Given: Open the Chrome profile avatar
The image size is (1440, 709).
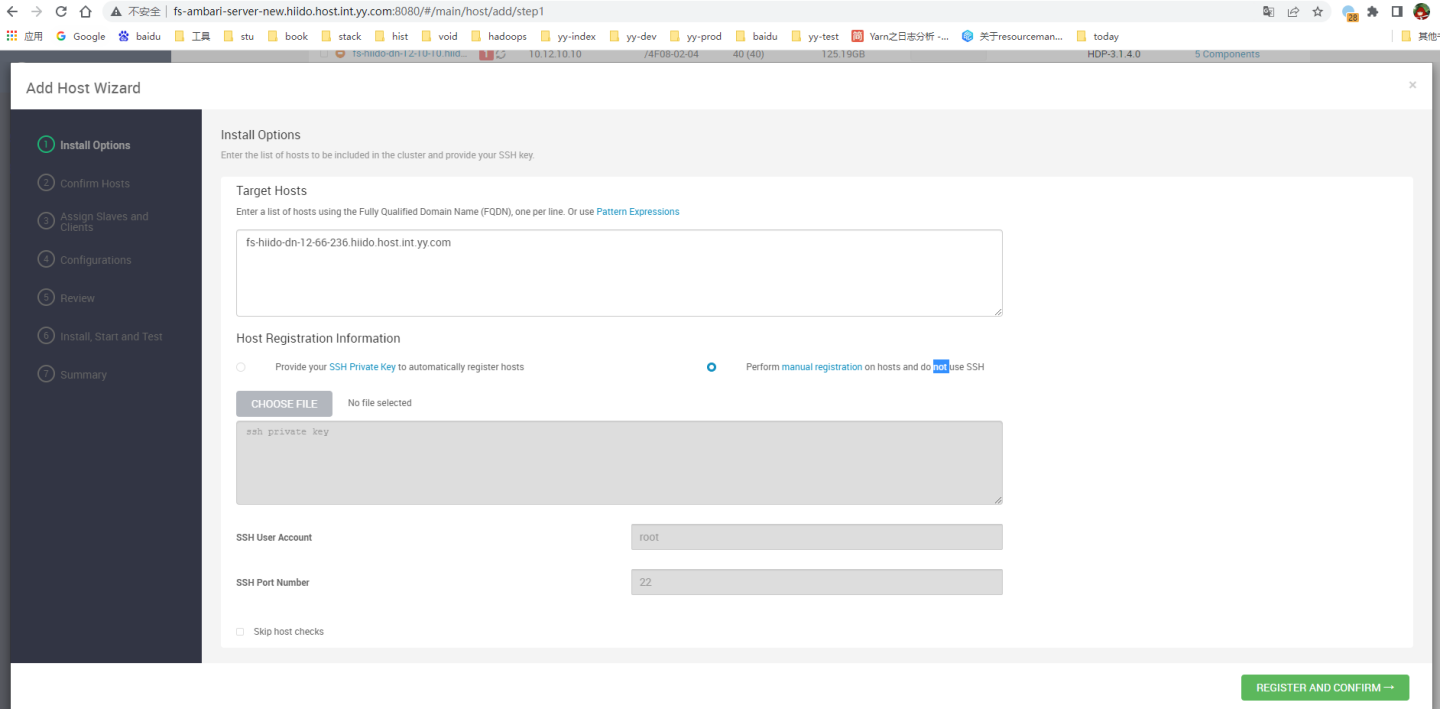Looking at the screenshot, I should click(1421, 12).
